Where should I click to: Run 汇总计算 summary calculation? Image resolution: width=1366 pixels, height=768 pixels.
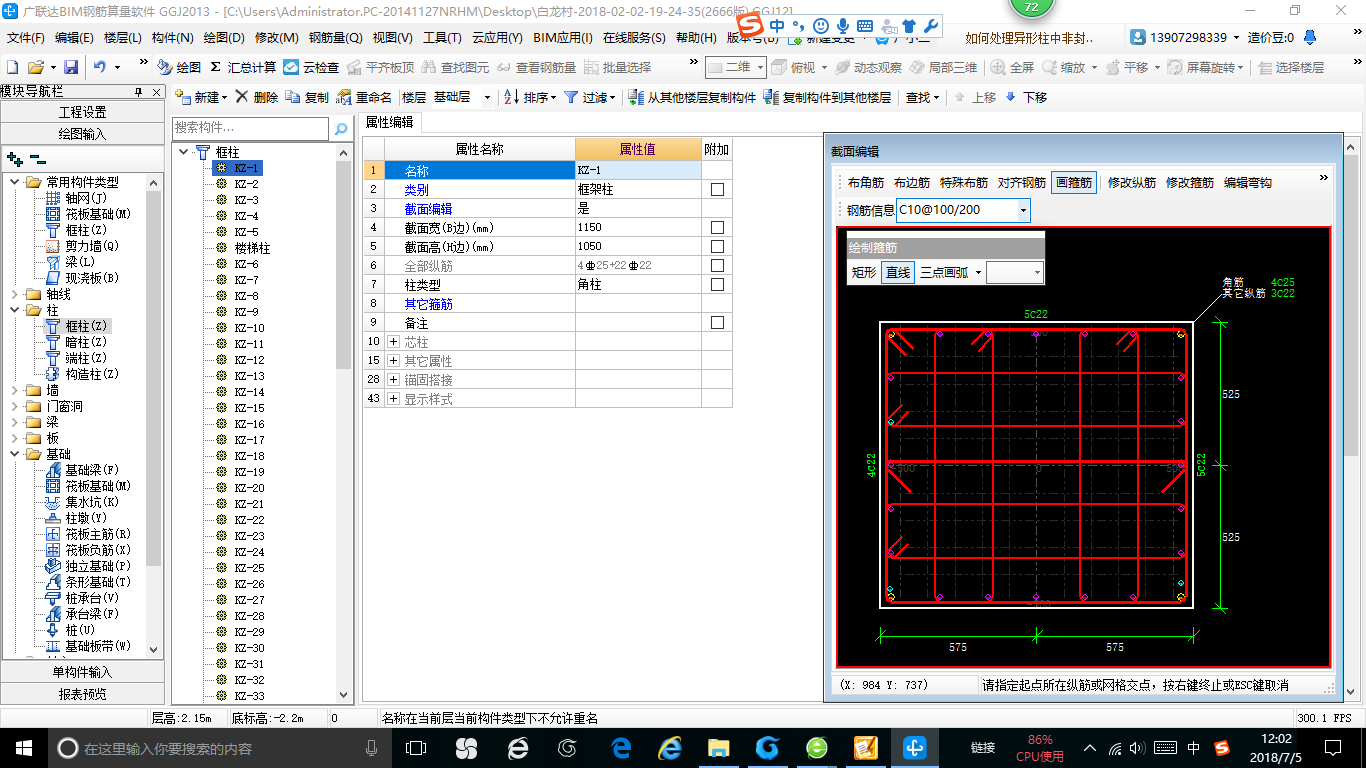click(x=242, y=67)
